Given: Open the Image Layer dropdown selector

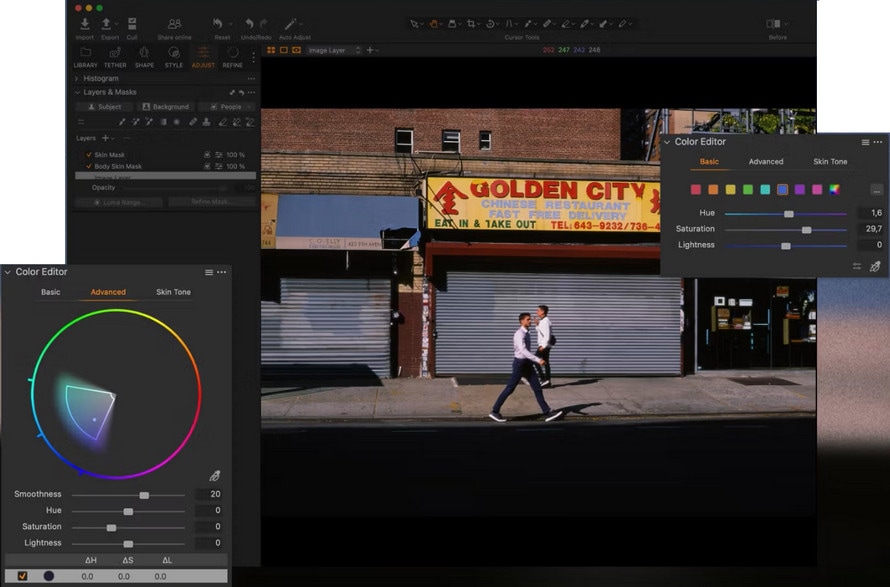Looking at the screenshot, I should tap(334, 50).
